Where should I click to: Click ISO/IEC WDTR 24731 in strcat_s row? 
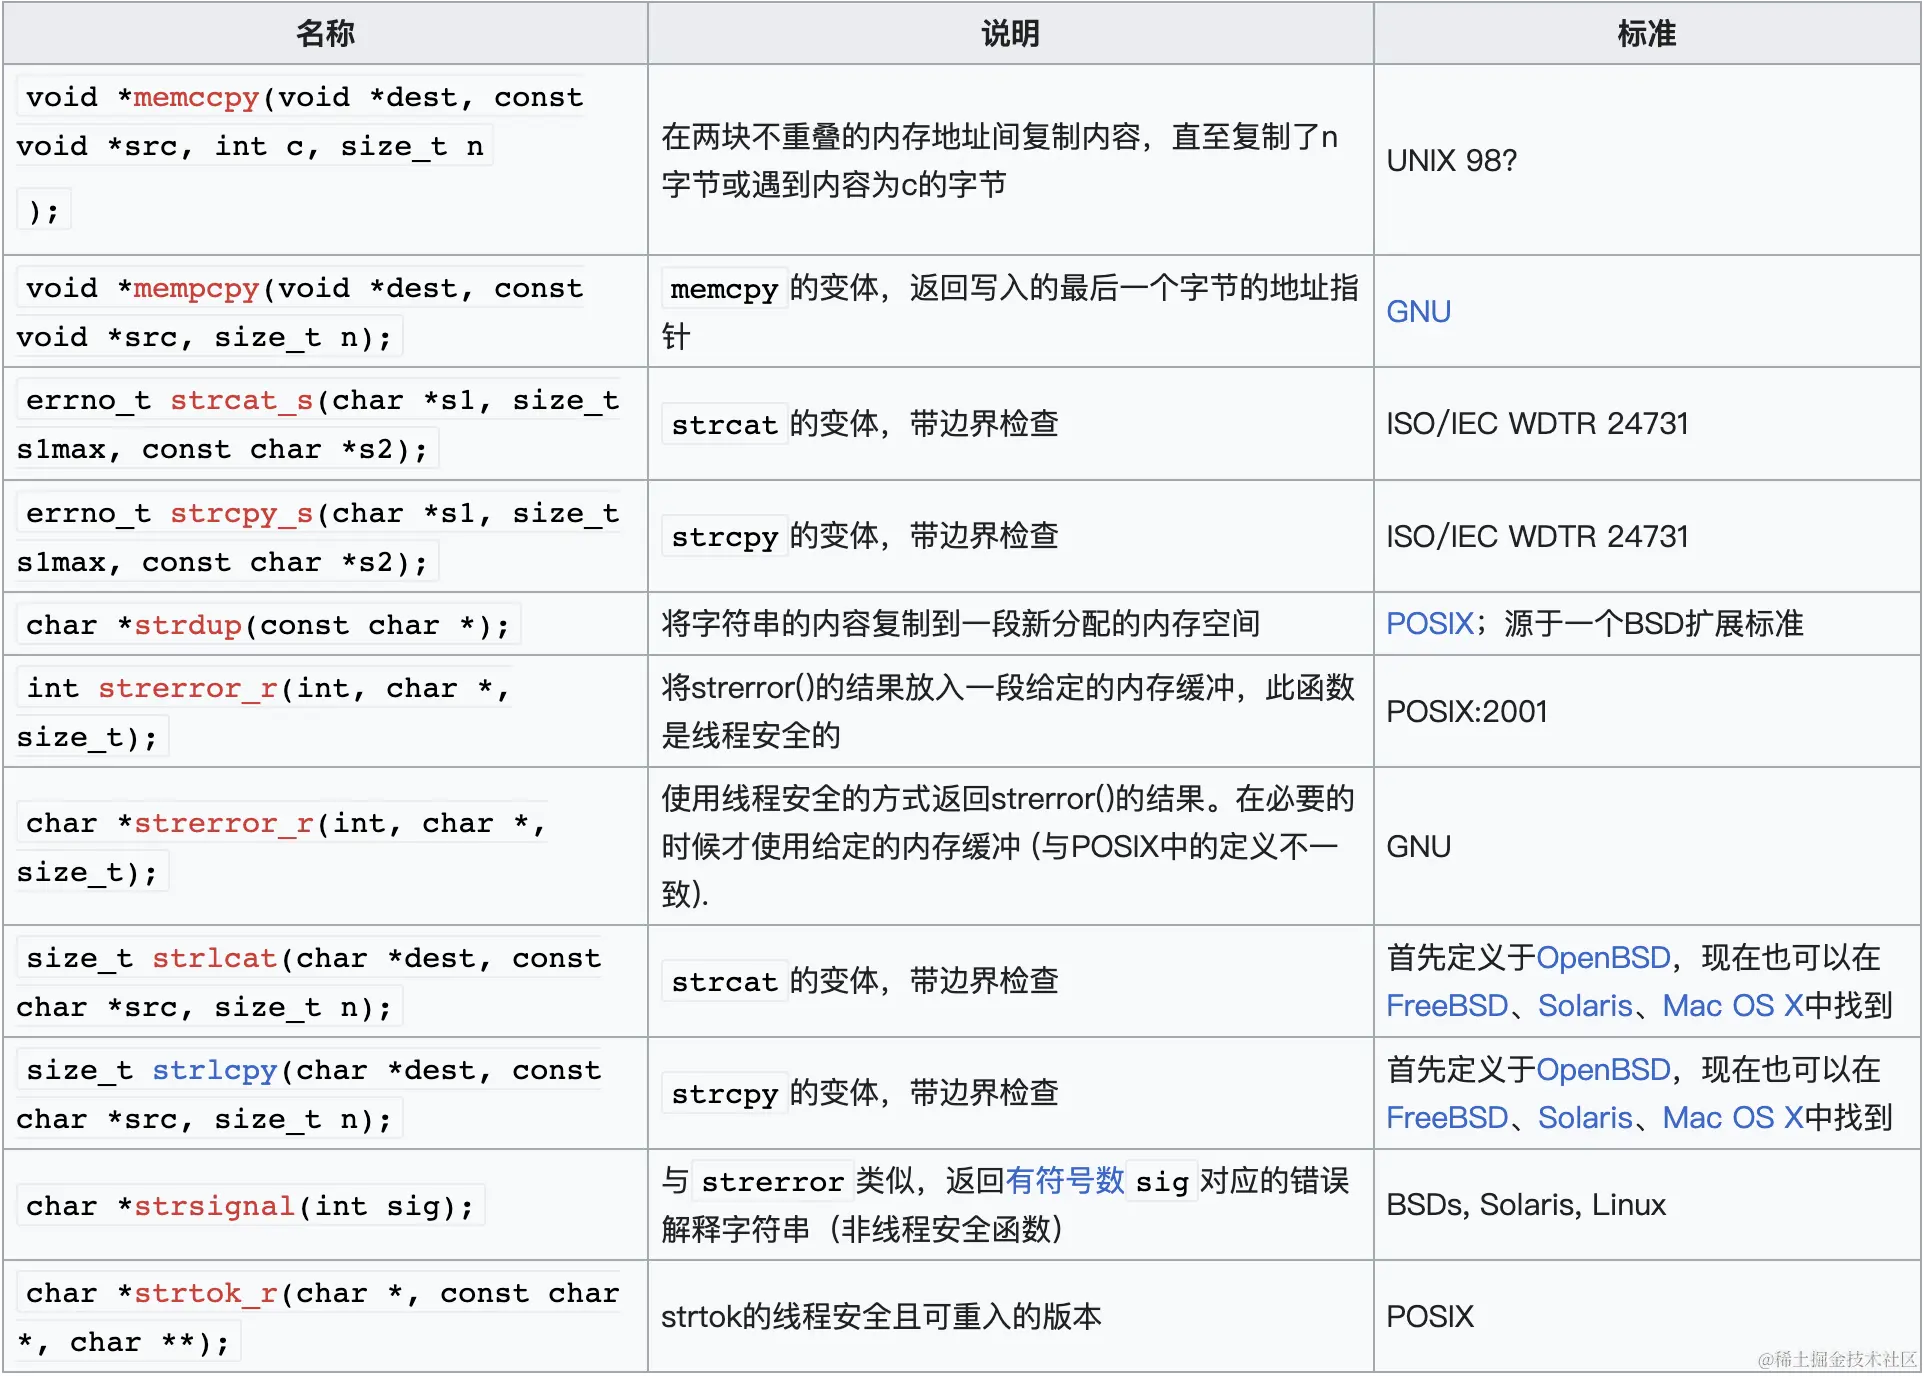tap(1537, 424)
